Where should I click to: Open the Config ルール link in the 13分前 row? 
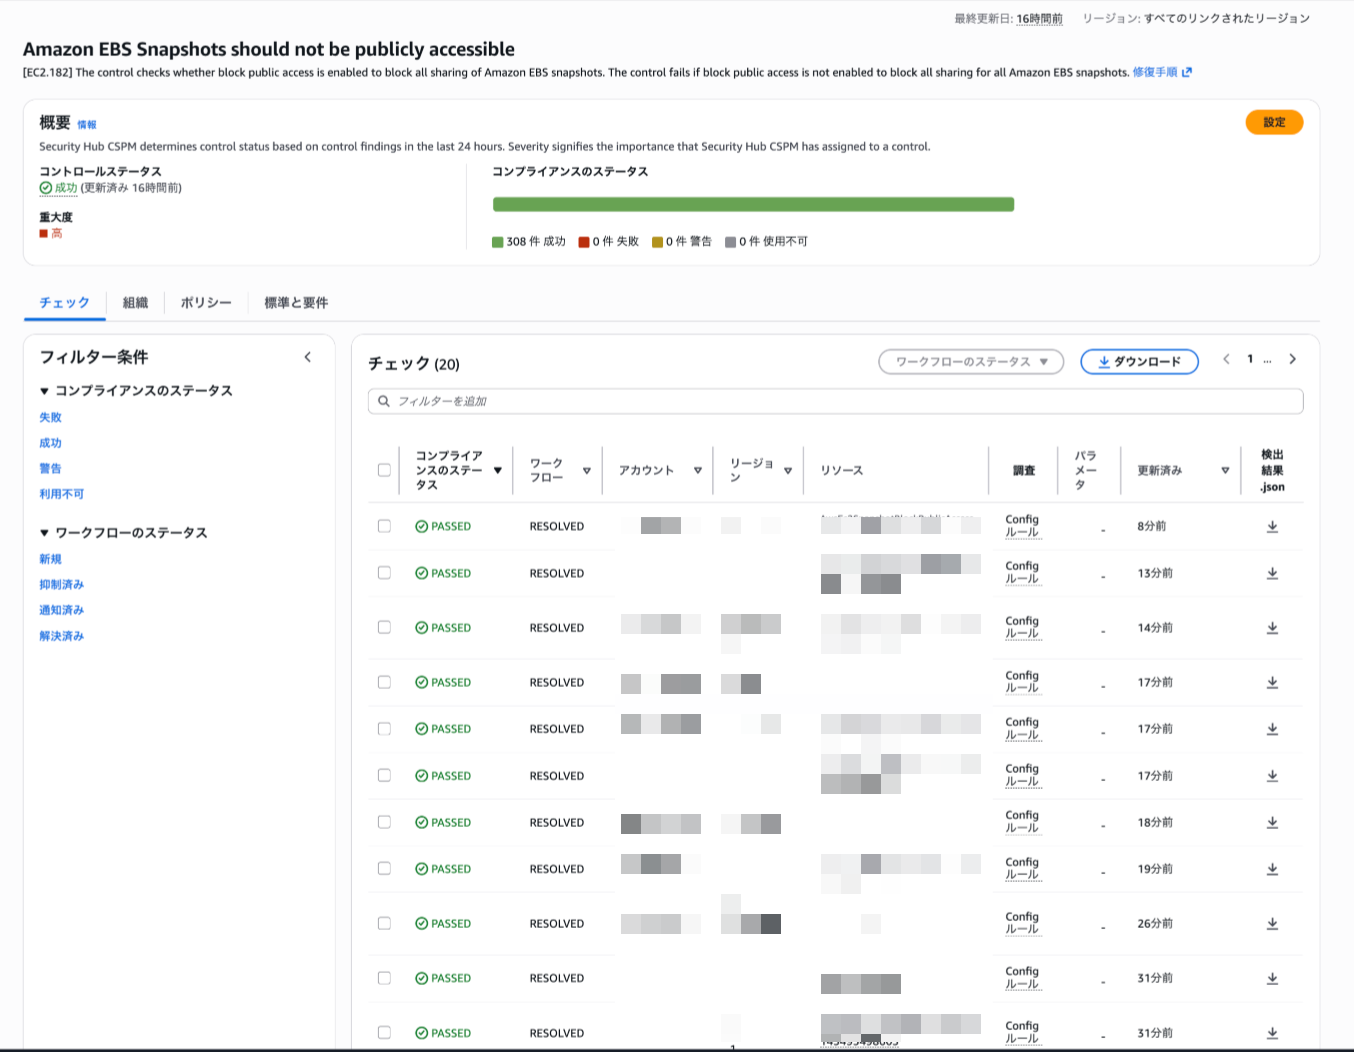tap(1022, 572)
